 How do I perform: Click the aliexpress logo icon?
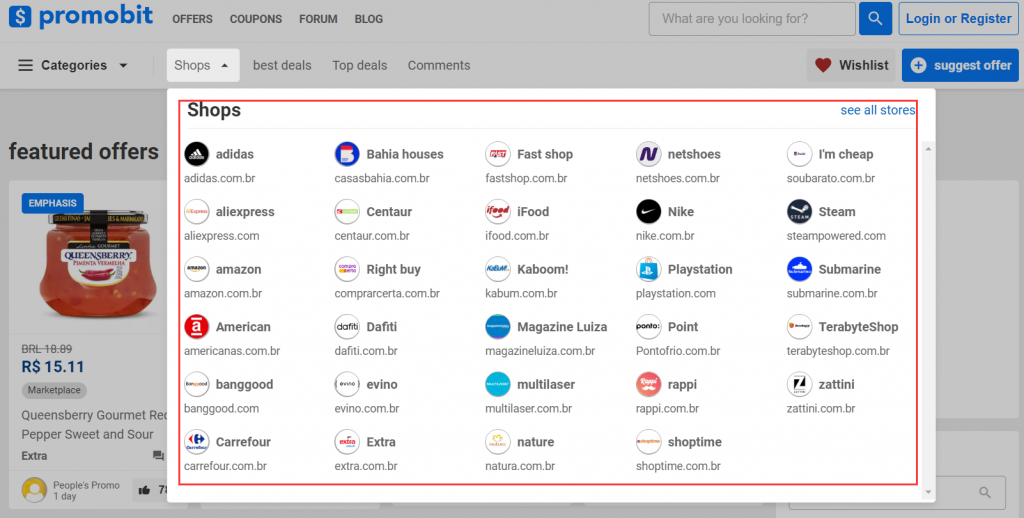click(x=197, y=212)
